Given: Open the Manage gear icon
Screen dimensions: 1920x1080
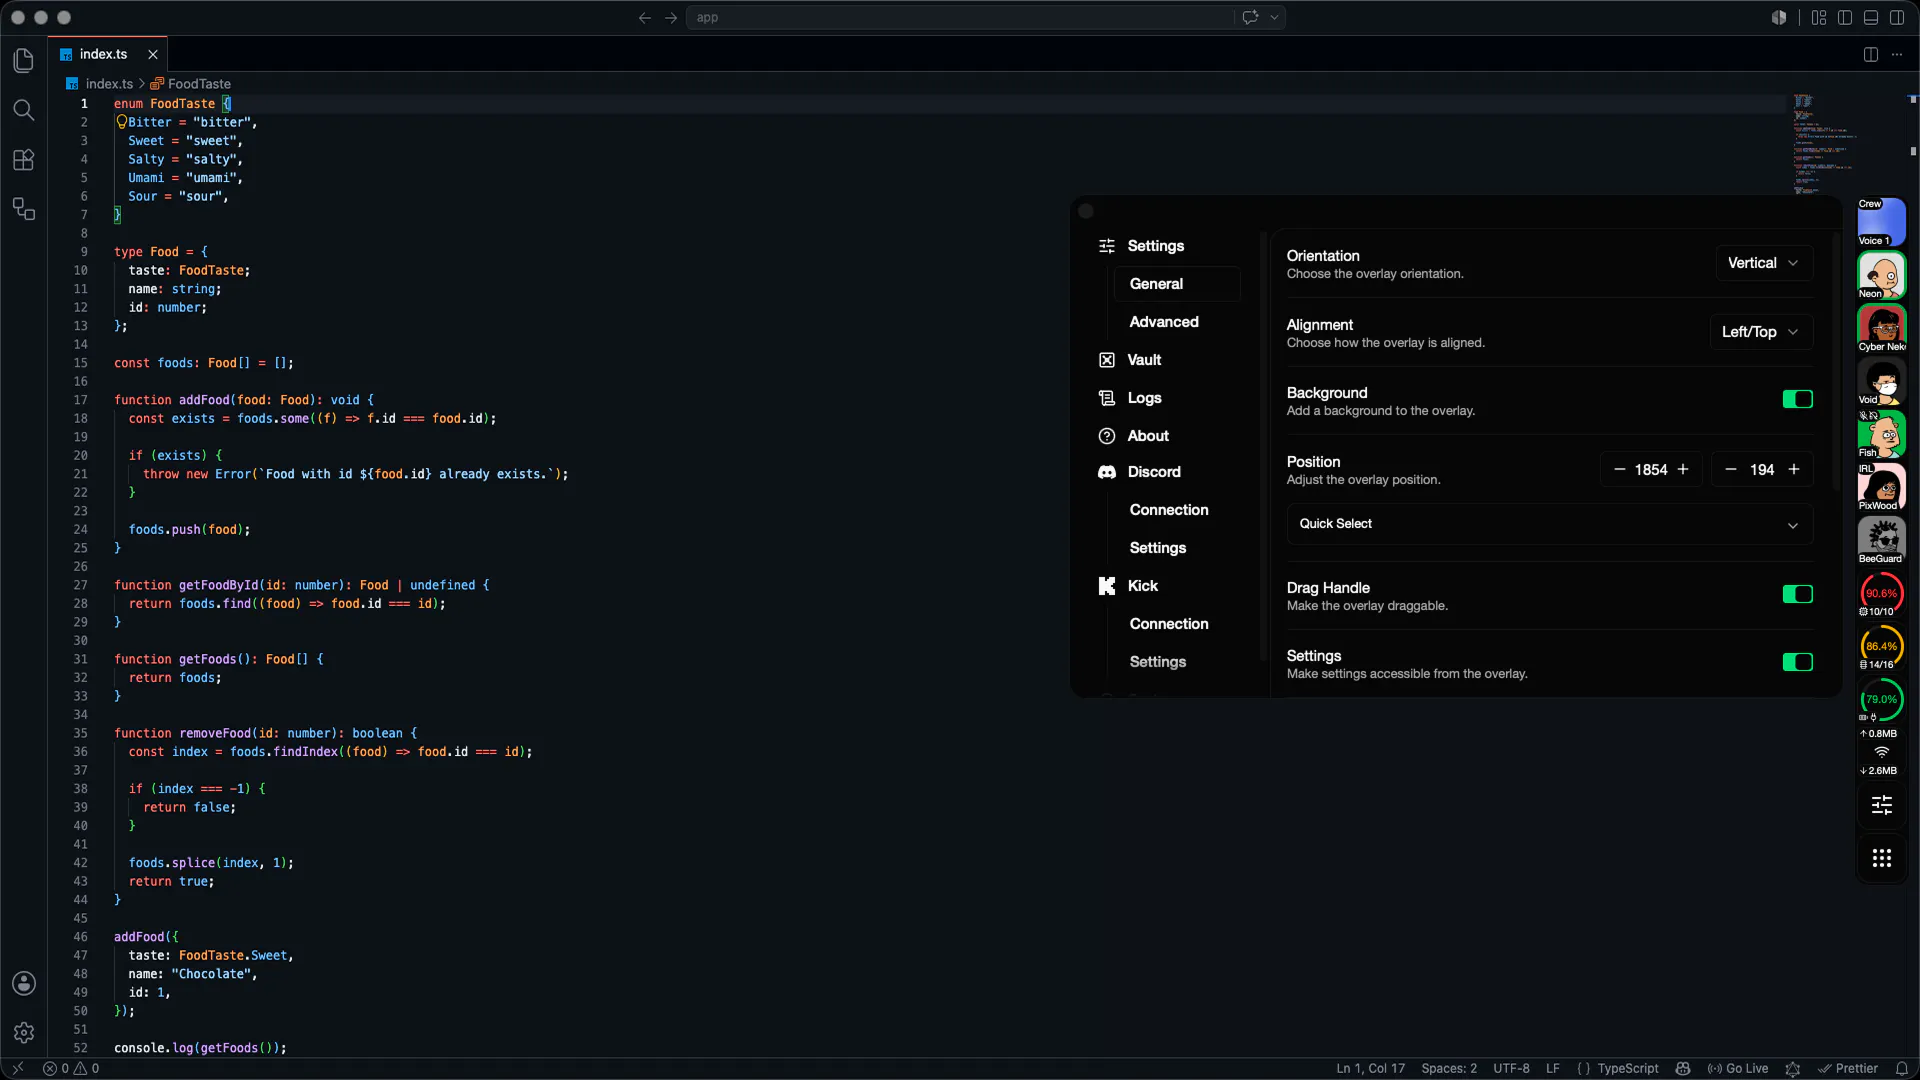Looking at the screenshot, I should (24, 1032).
